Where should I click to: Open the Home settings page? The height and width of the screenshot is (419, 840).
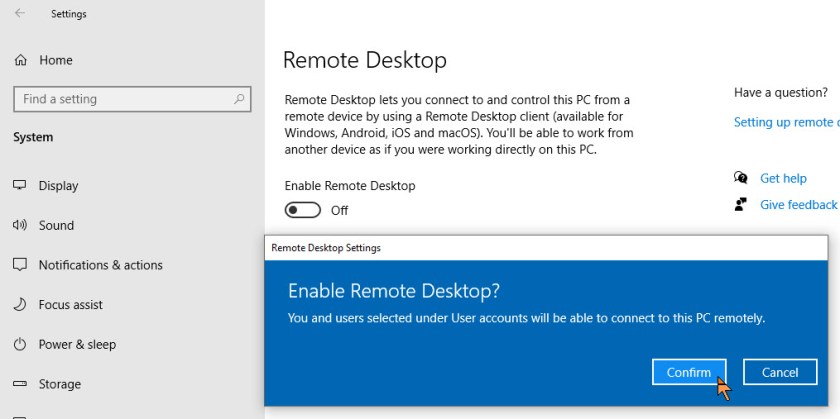[x=56, y=60]
